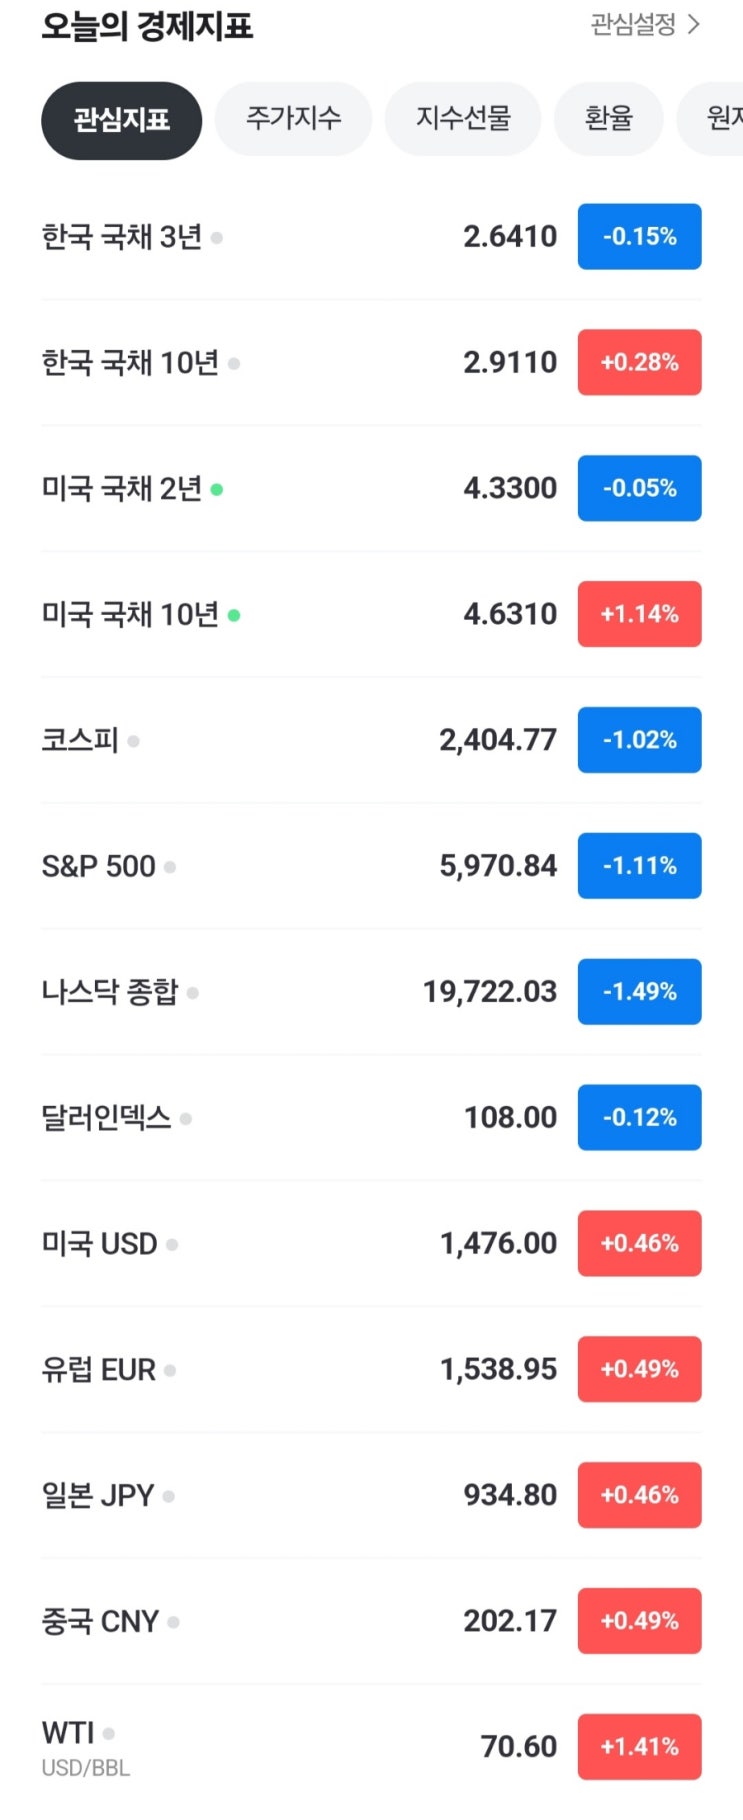Open the 달러인덱스 row
The width and height of the screenshot is (743, 1820).
300,1118
